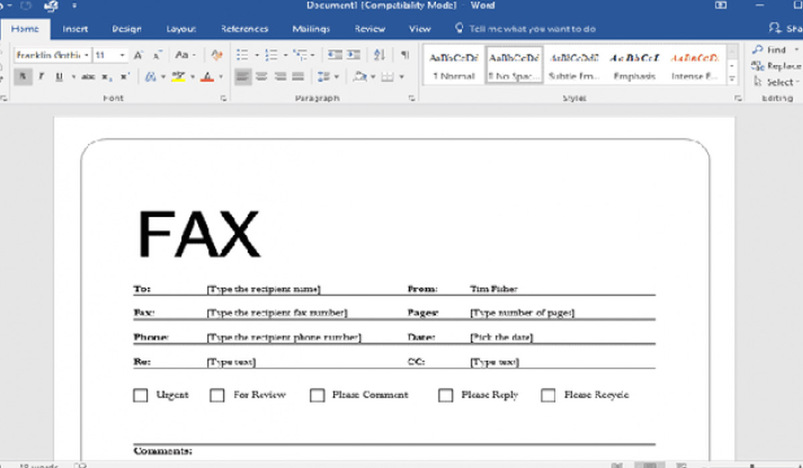Open line and paragraph spacing

pyautogui.click(x=324, y=77)
